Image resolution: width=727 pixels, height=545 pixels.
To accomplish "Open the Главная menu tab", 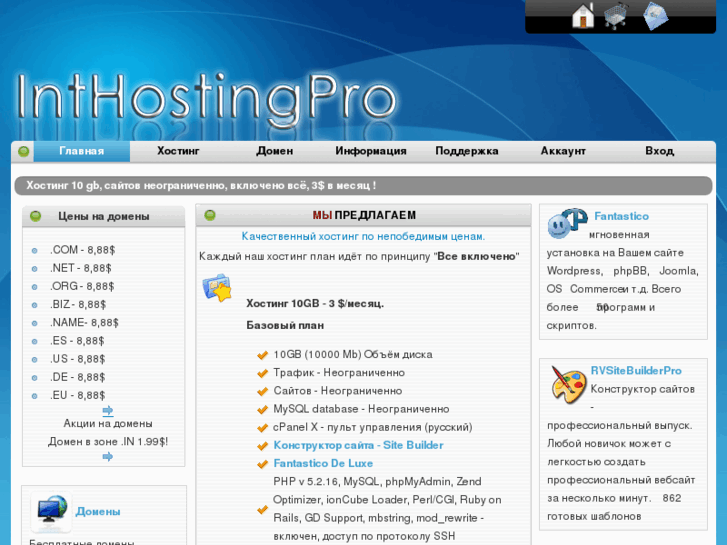I will tap(82, 151).
